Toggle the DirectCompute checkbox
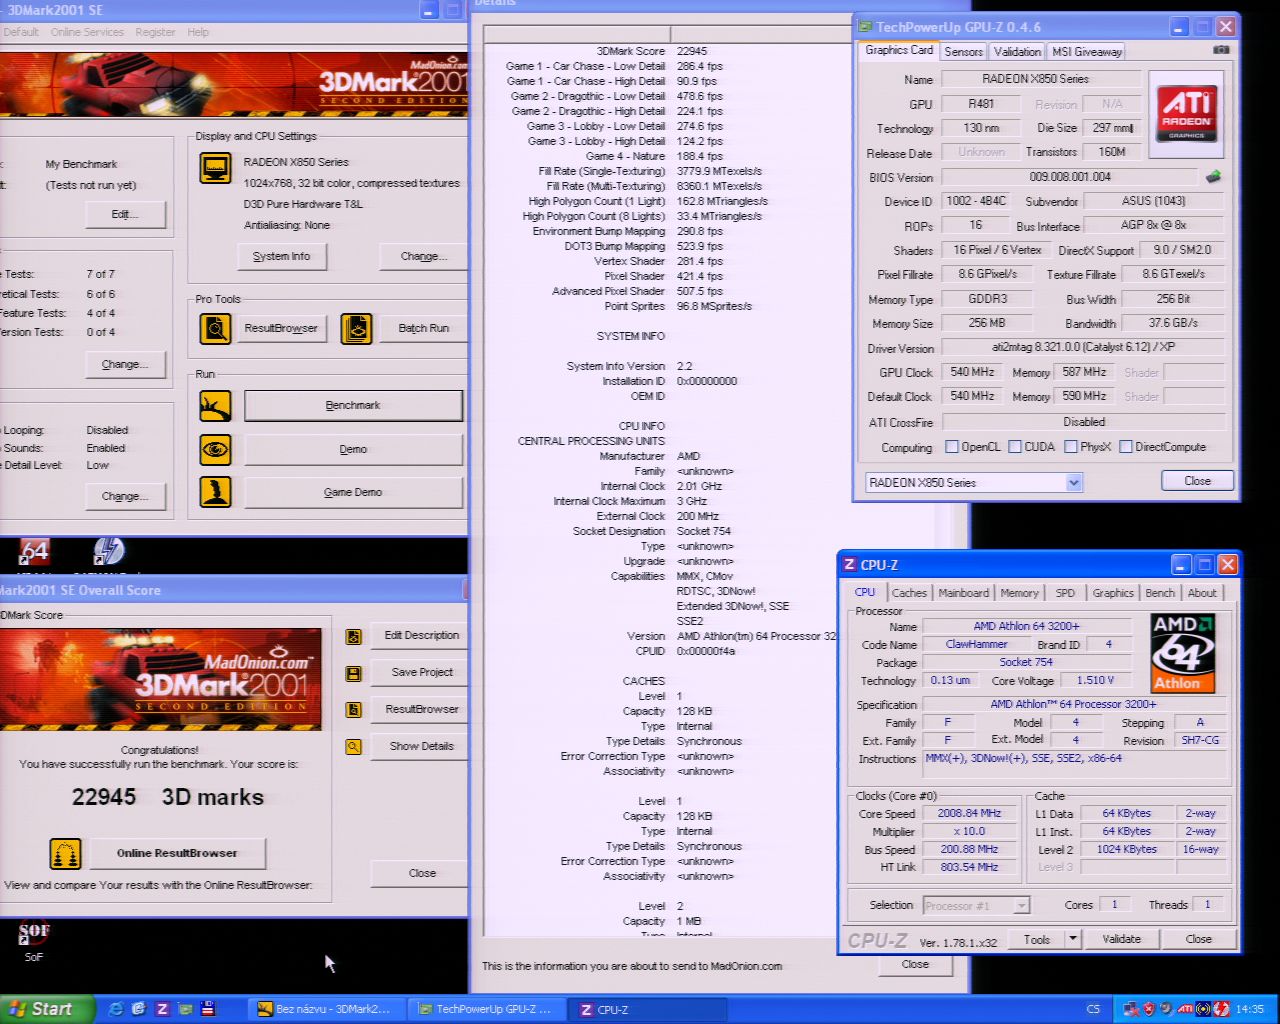This screenshot has height=1024, width=1280. [1126, 447]
